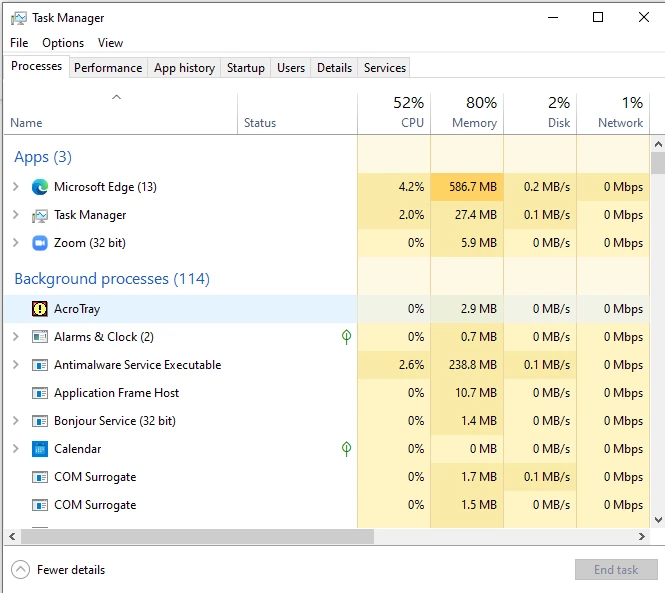This screenshot has height=593, width=665.
Task: Expand Alarms & Clock (2) group
Action: 16,337
